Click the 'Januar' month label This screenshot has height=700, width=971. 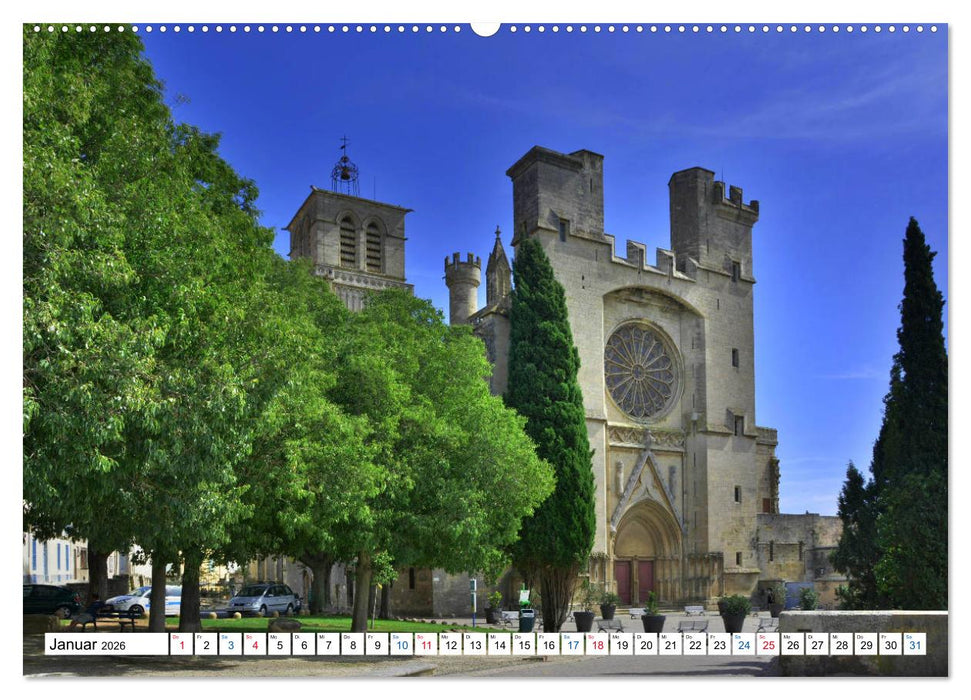[x=72, y=644]
